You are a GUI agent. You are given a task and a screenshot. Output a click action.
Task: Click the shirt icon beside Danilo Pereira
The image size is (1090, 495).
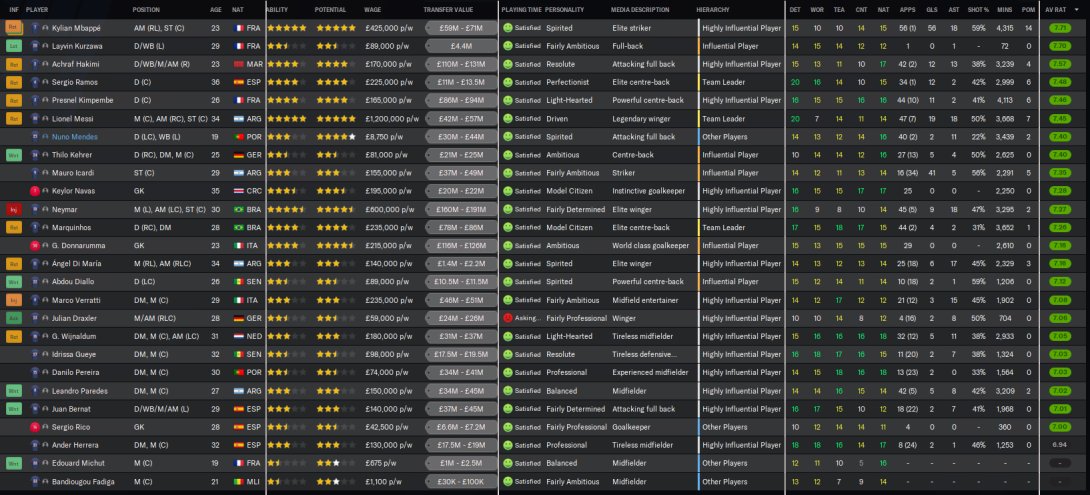click(x=34, y=372)
